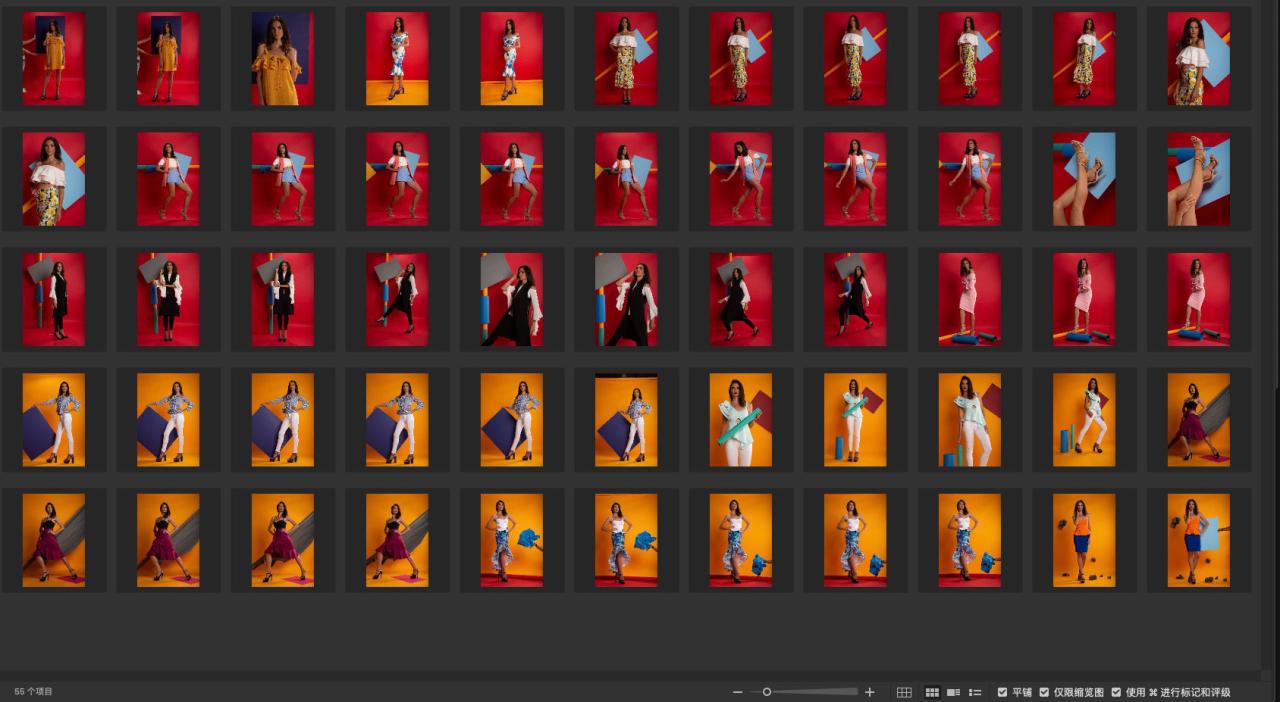Uncheck the 仅限缩览图 checkbox

click(1044, 692)
